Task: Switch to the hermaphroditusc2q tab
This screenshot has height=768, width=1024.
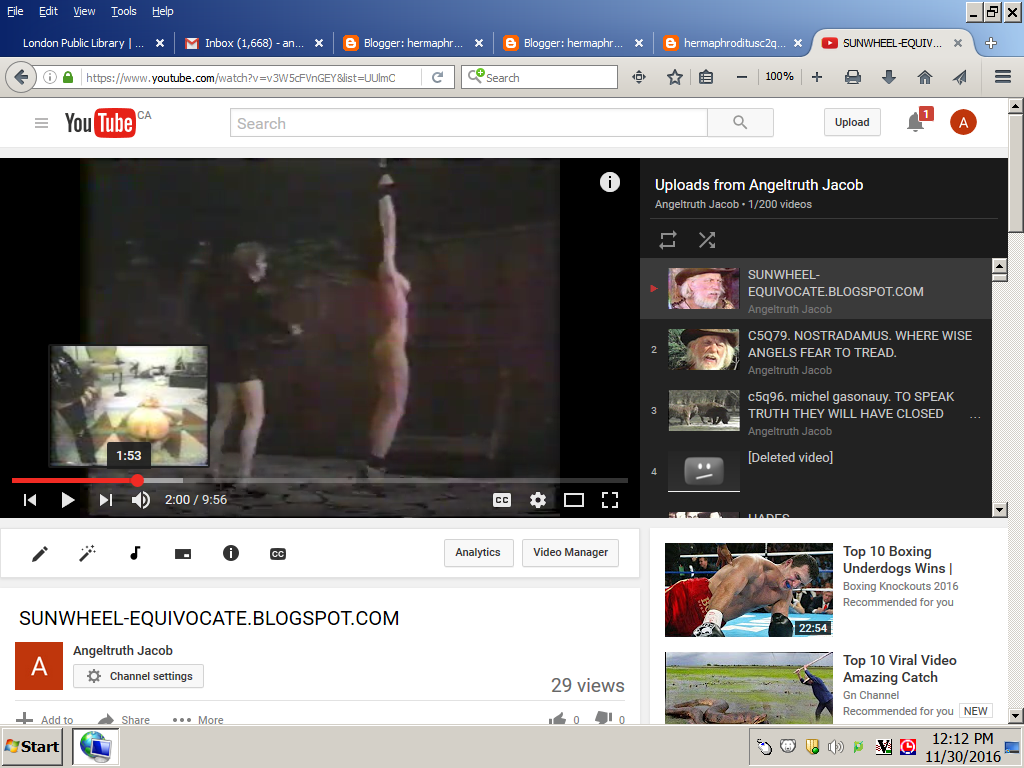Action: pyautogui.click(x=733, y=43)
